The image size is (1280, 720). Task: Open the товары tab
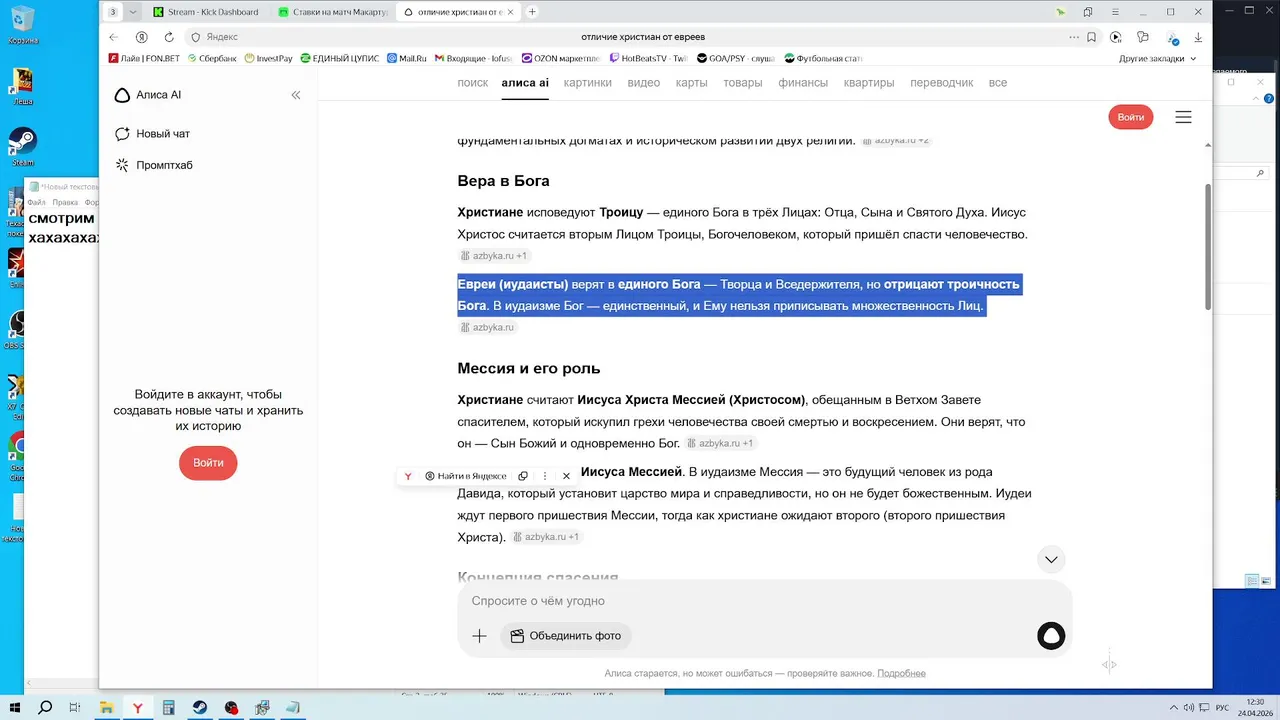(x=743, y=83)
